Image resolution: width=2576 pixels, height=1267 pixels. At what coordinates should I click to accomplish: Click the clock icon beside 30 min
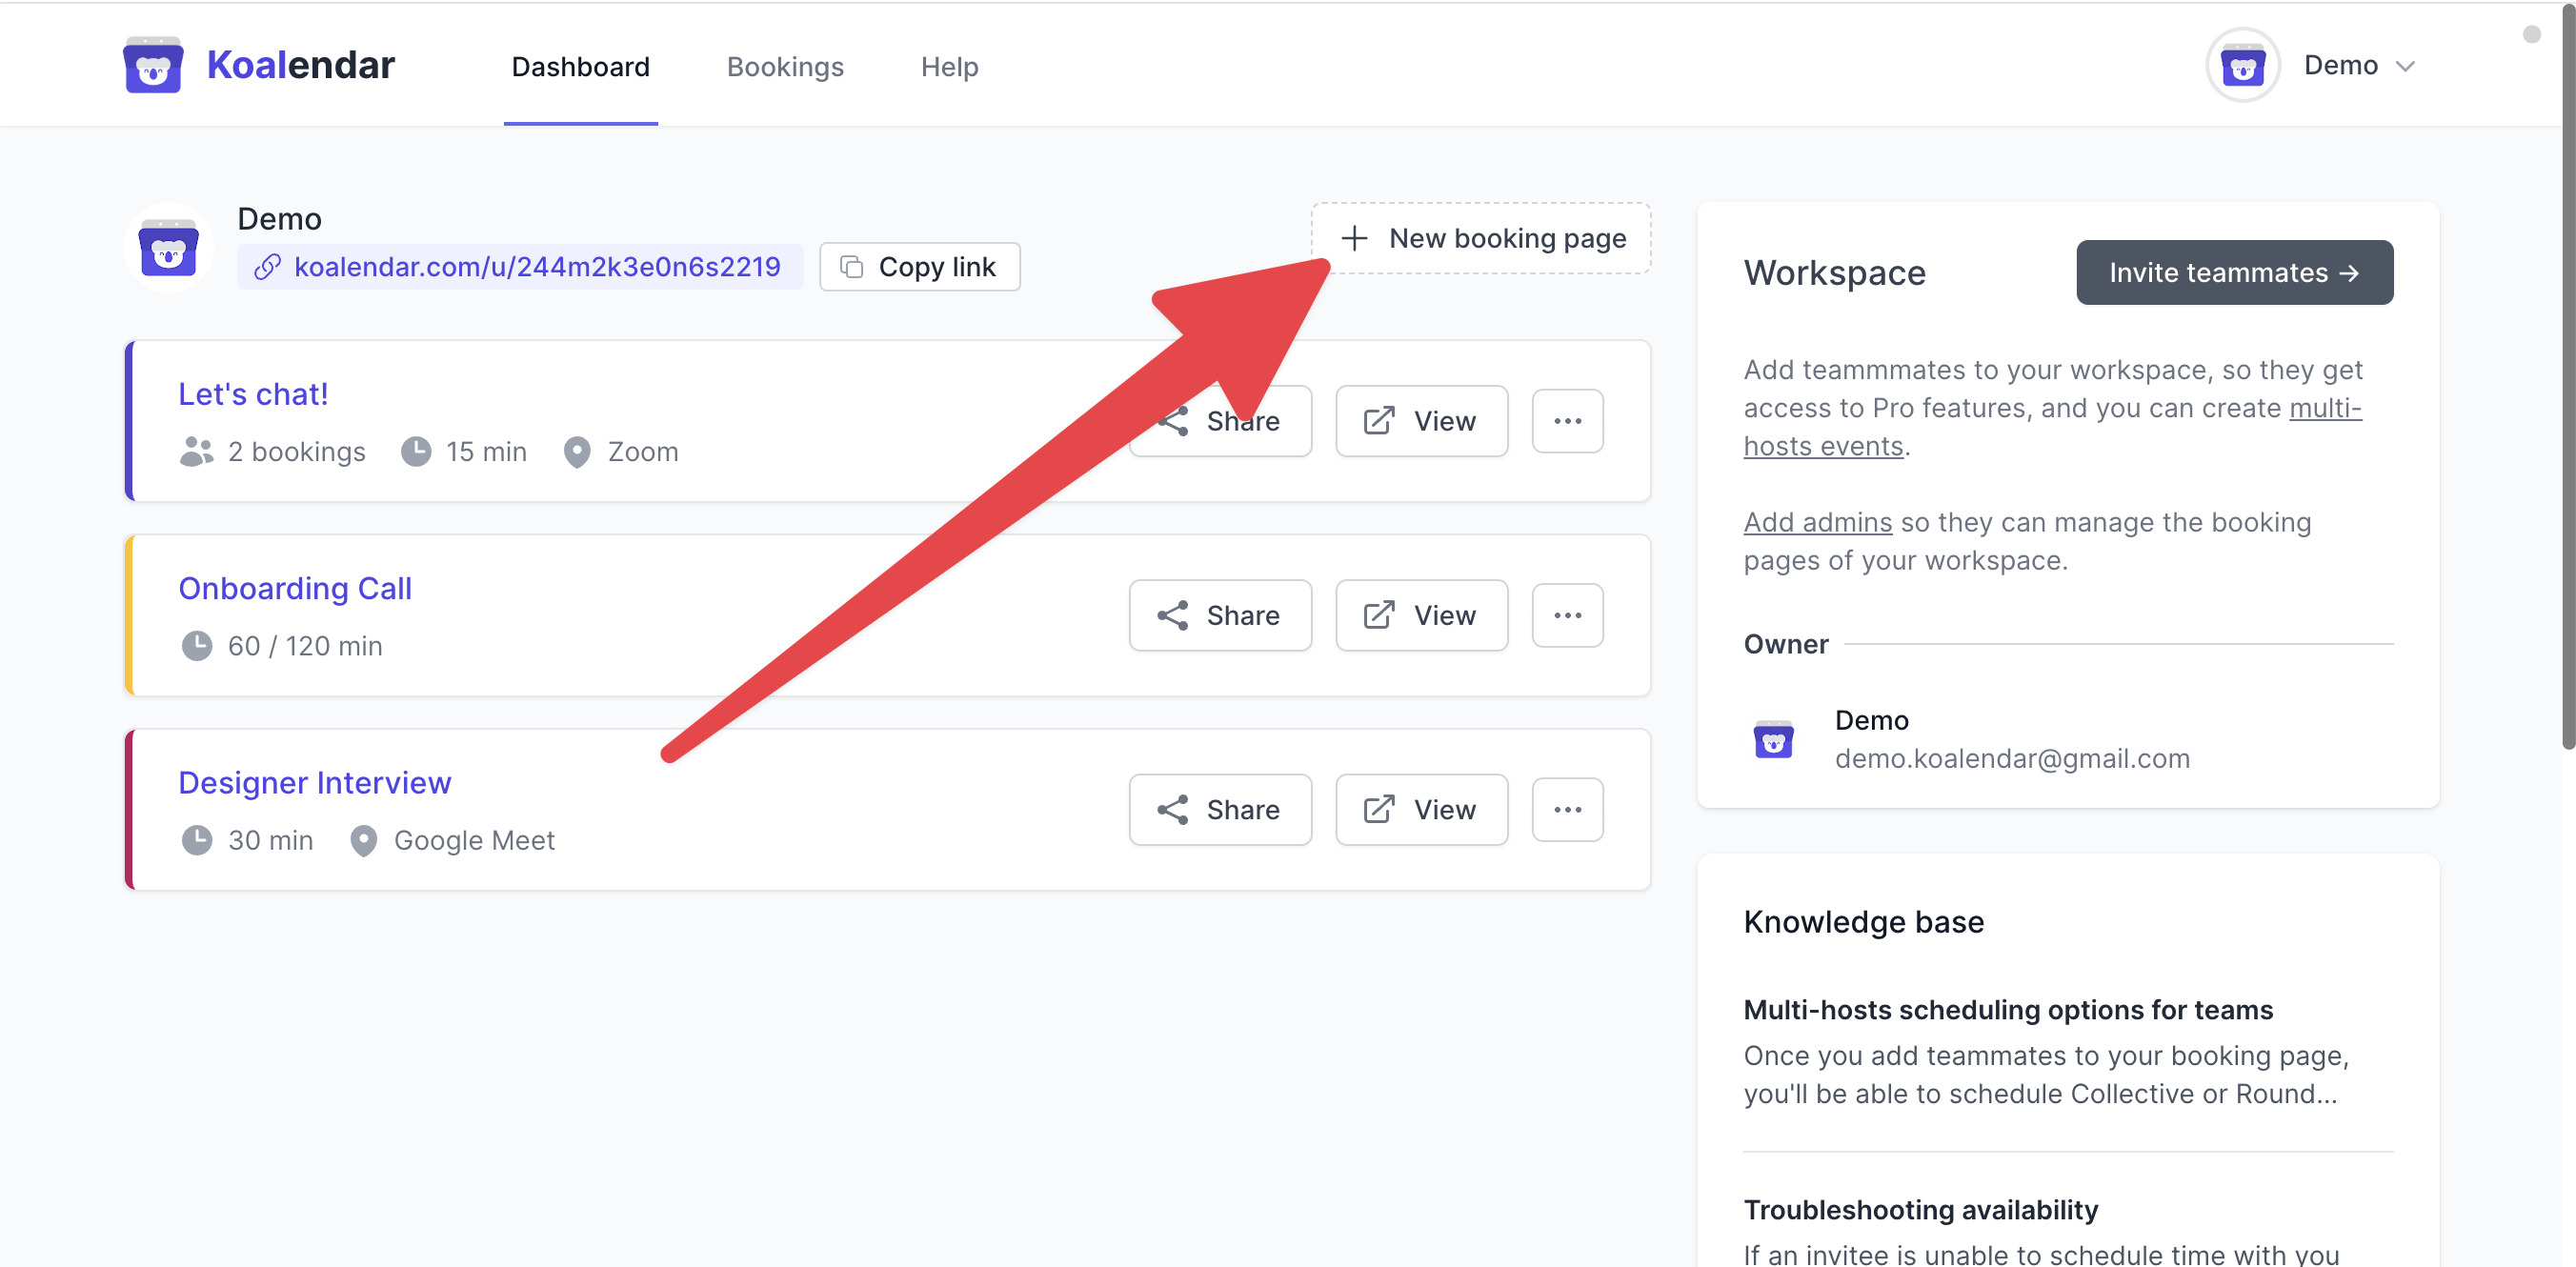[x=196, y=840]
